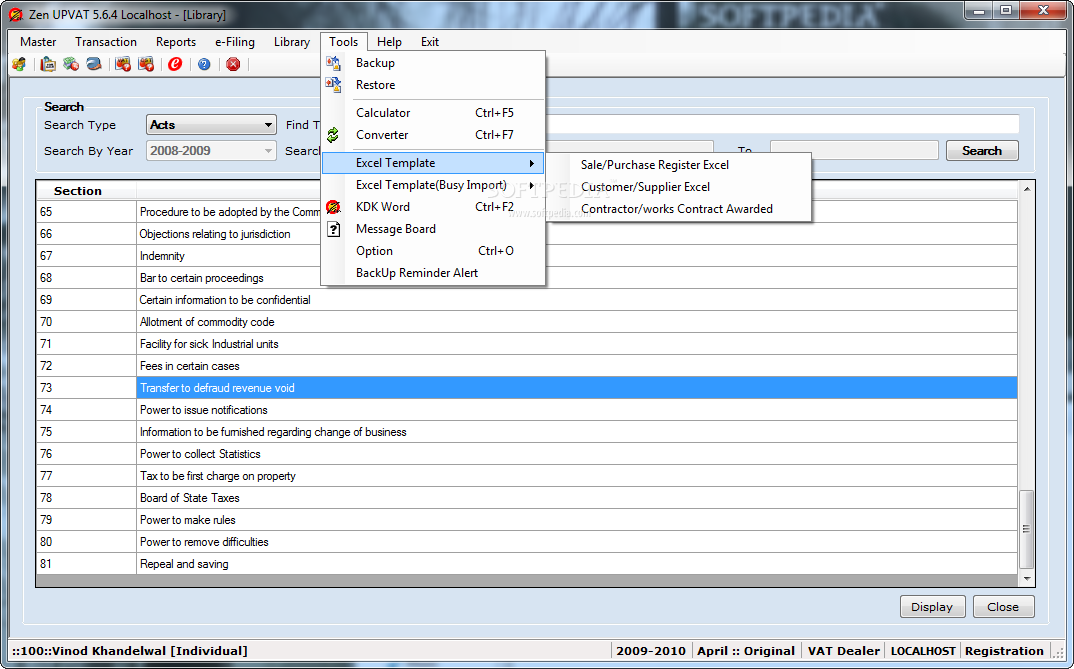Click the users group toolbar icon
The height and width of the screenshot is (669, 1074).
point(18,64)
